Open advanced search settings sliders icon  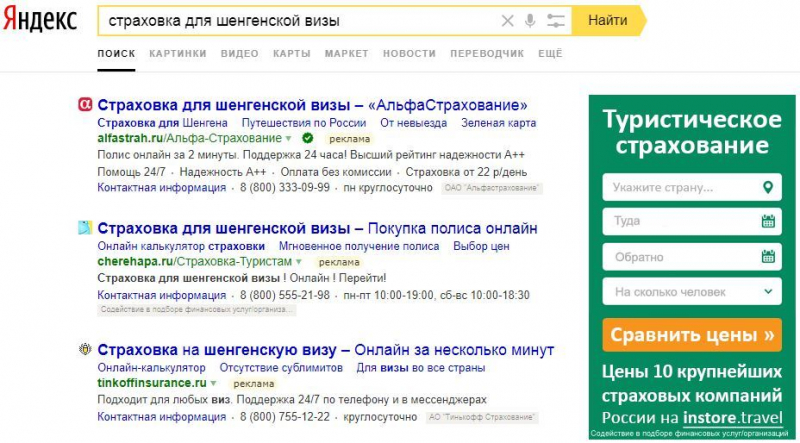pos(555,21)
